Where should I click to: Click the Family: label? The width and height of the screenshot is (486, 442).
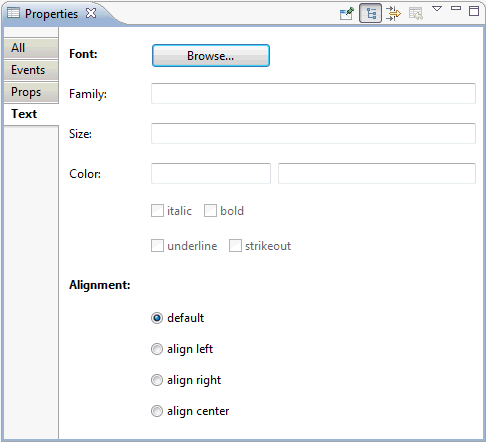click(x=88, y=94)
